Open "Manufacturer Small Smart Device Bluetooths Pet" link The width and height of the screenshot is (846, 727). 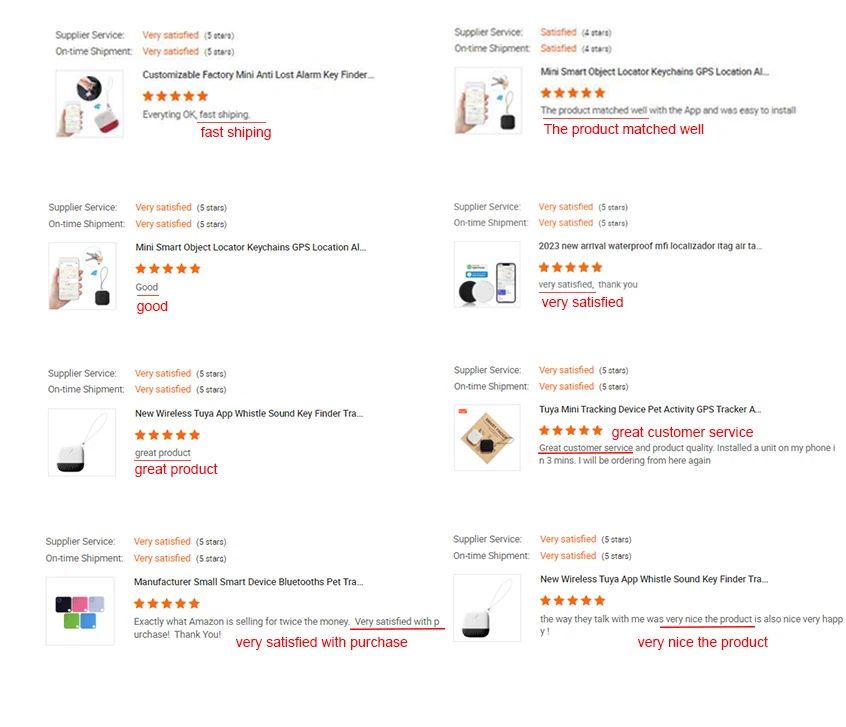249,581
